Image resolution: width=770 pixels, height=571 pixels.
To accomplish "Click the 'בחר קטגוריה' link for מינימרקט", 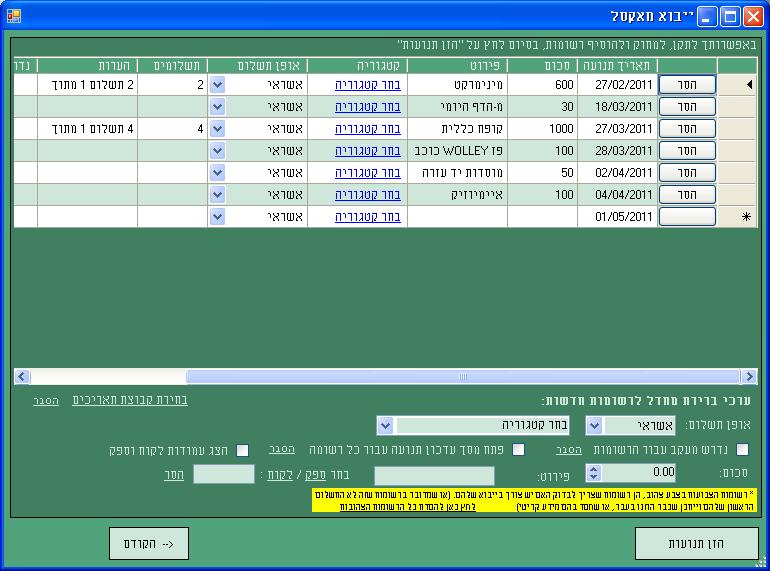I will click(x=368, y=85).
